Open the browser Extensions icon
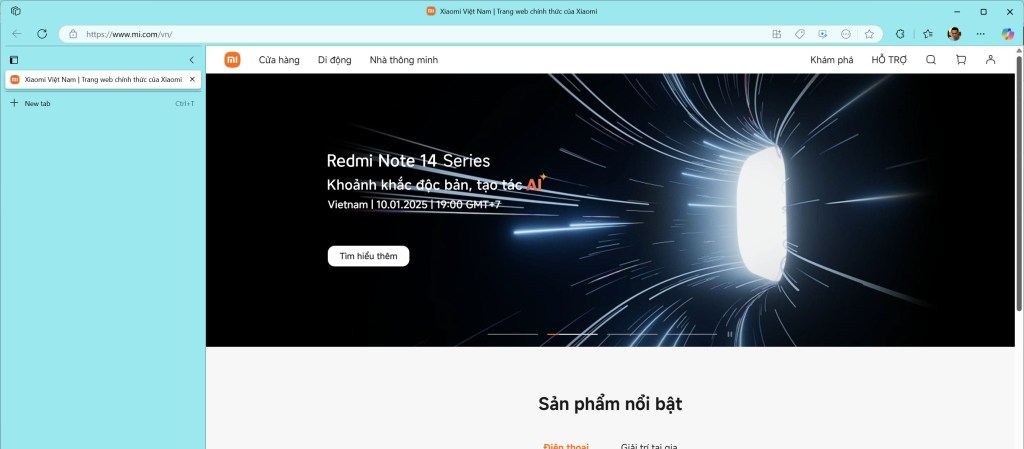 900,34
